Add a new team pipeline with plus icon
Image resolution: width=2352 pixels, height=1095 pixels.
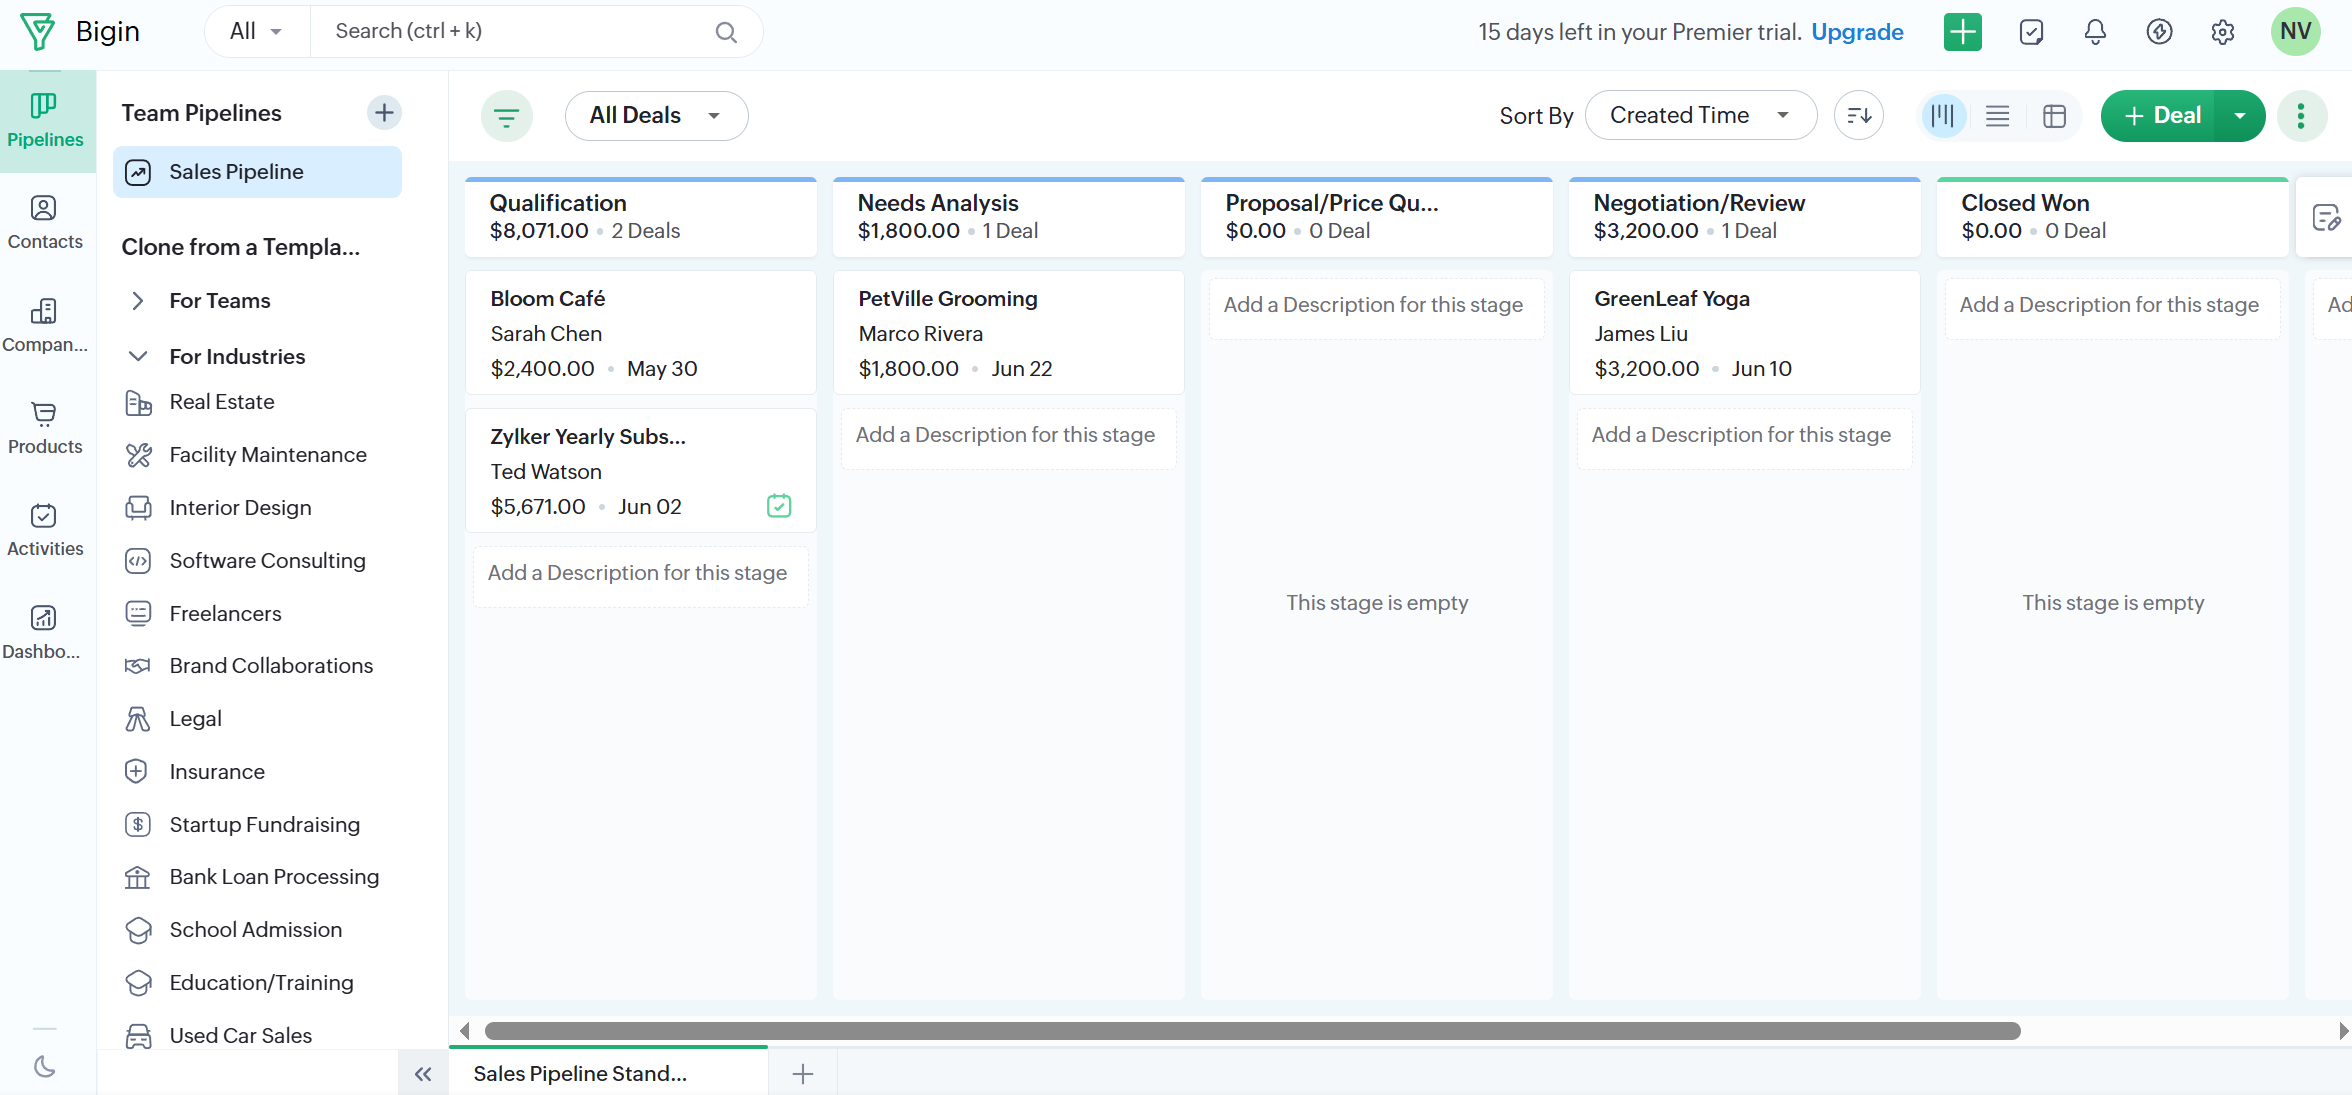(384, 113)
